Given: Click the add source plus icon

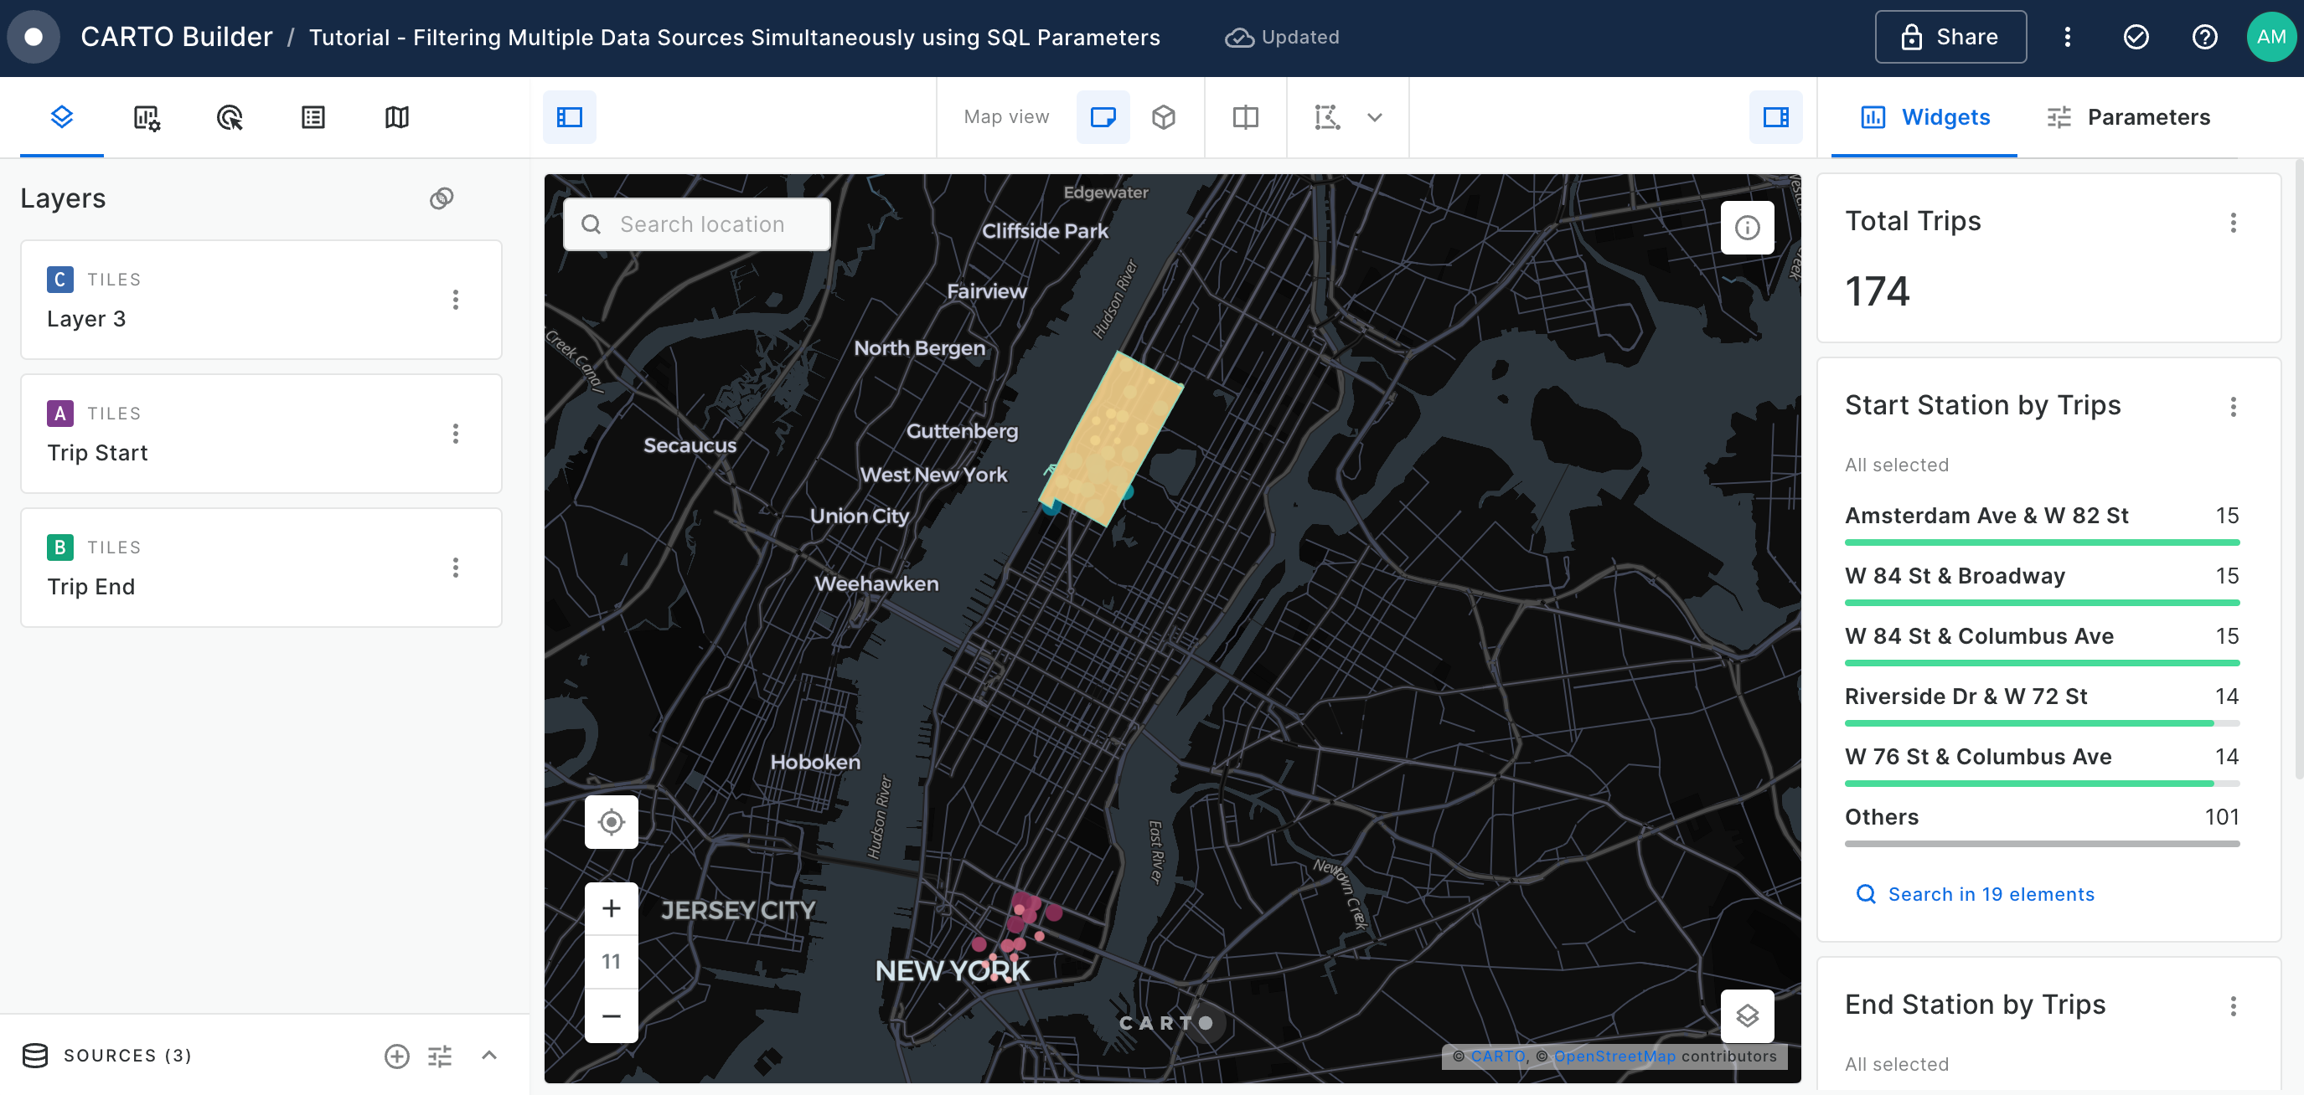Looking at the screenshot, I should pyautogui.click(x=397, y=1056).
